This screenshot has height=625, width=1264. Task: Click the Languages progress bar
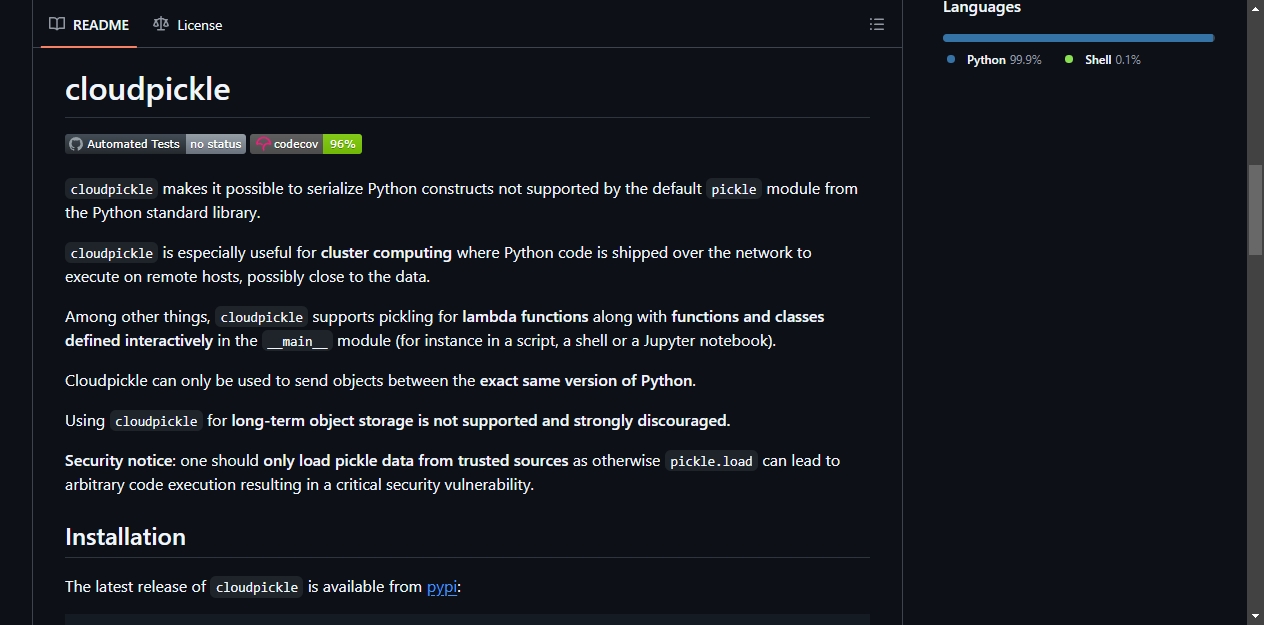tap(1078, 38)
